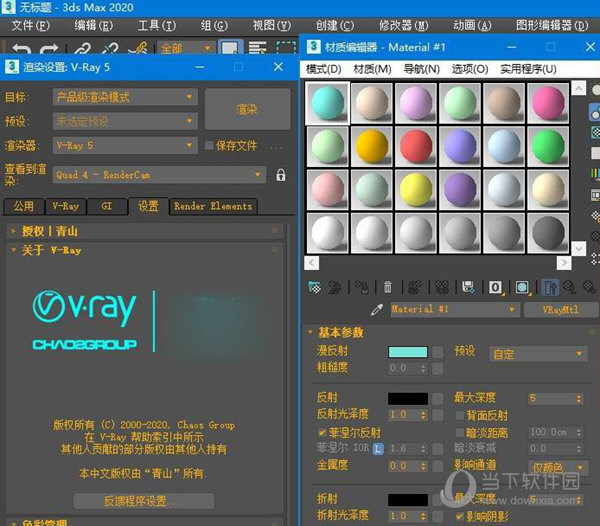Click the 反馈程序设置 button
The height and width of the screenshot is (526, 600).
coord(143,501)
